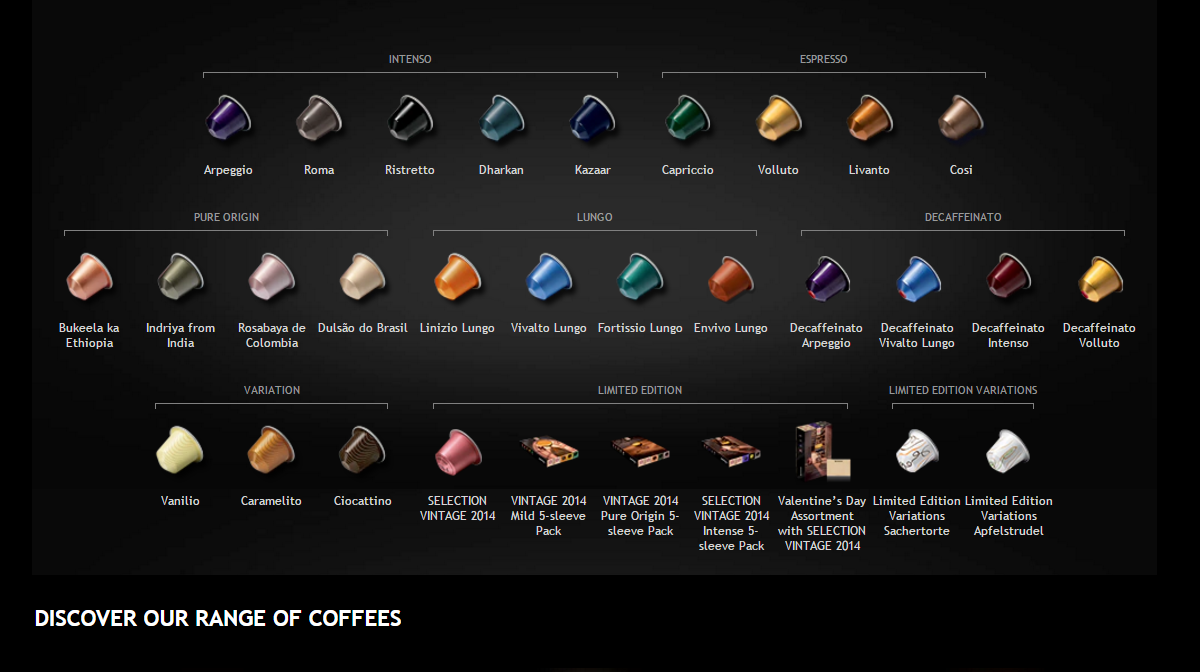Viewport: 1200px width, 672px height.
Task: Click the Volluto name link
Action: click(x=778, y=170)
